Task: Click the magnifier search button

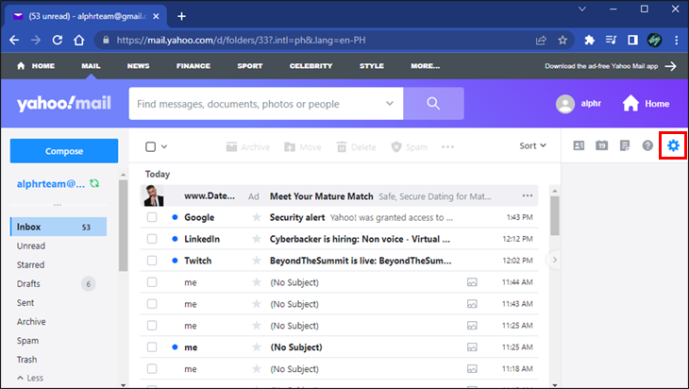Action: tap(433, 103)
